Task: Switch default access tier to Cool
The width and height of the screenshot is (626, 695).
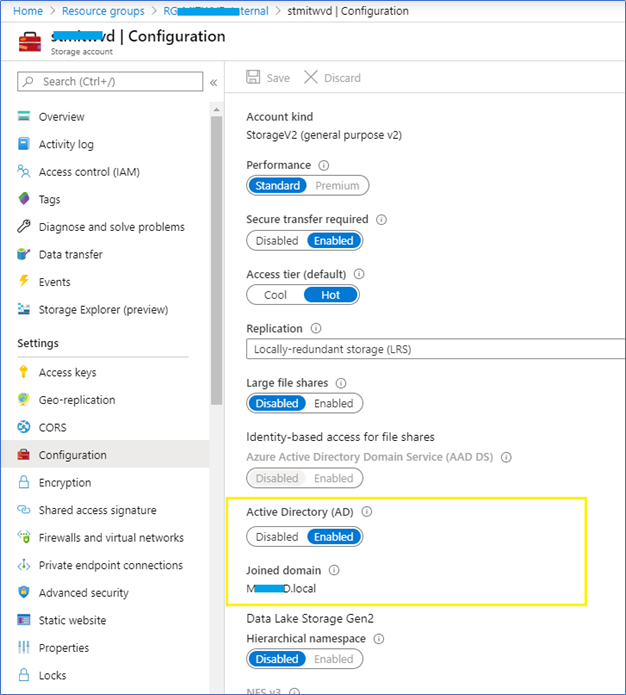Action: (275, 295)
